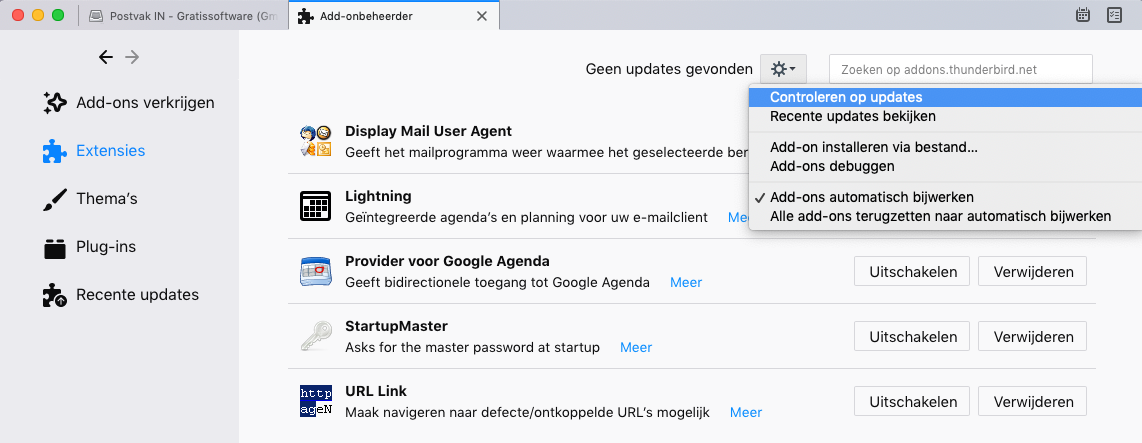Open the gear tools dropdown button
The image size is (1142, 443).
(781, 69)
